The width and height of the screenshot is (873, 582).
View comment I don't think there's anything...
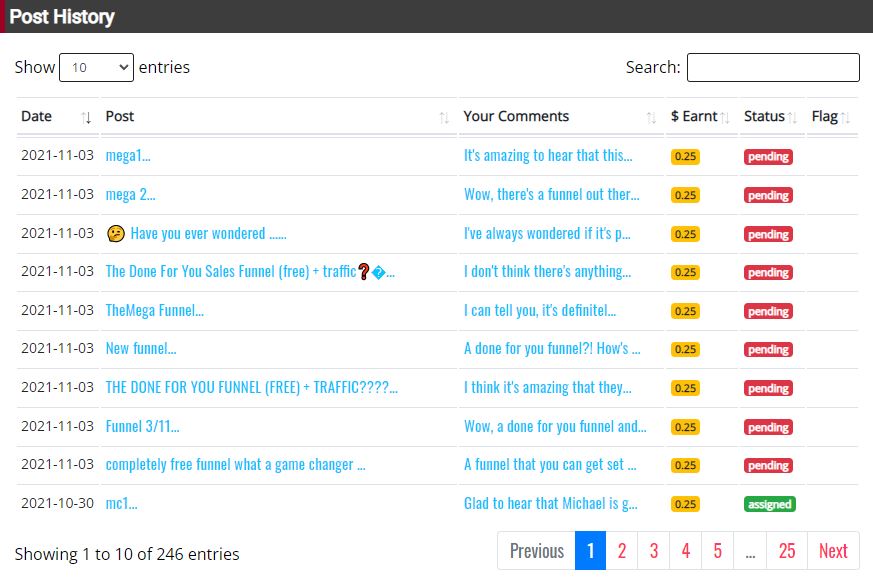coord(547,271)
